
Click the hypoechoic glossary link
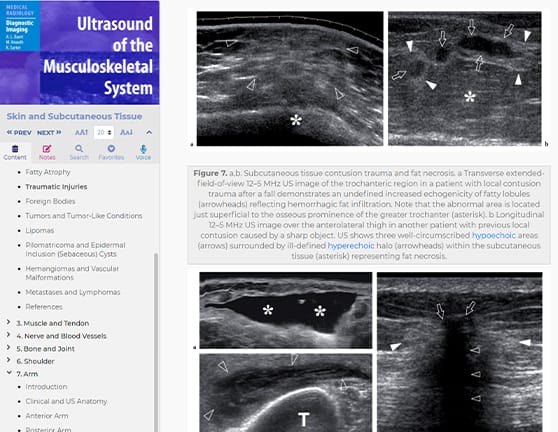point(494,235)
